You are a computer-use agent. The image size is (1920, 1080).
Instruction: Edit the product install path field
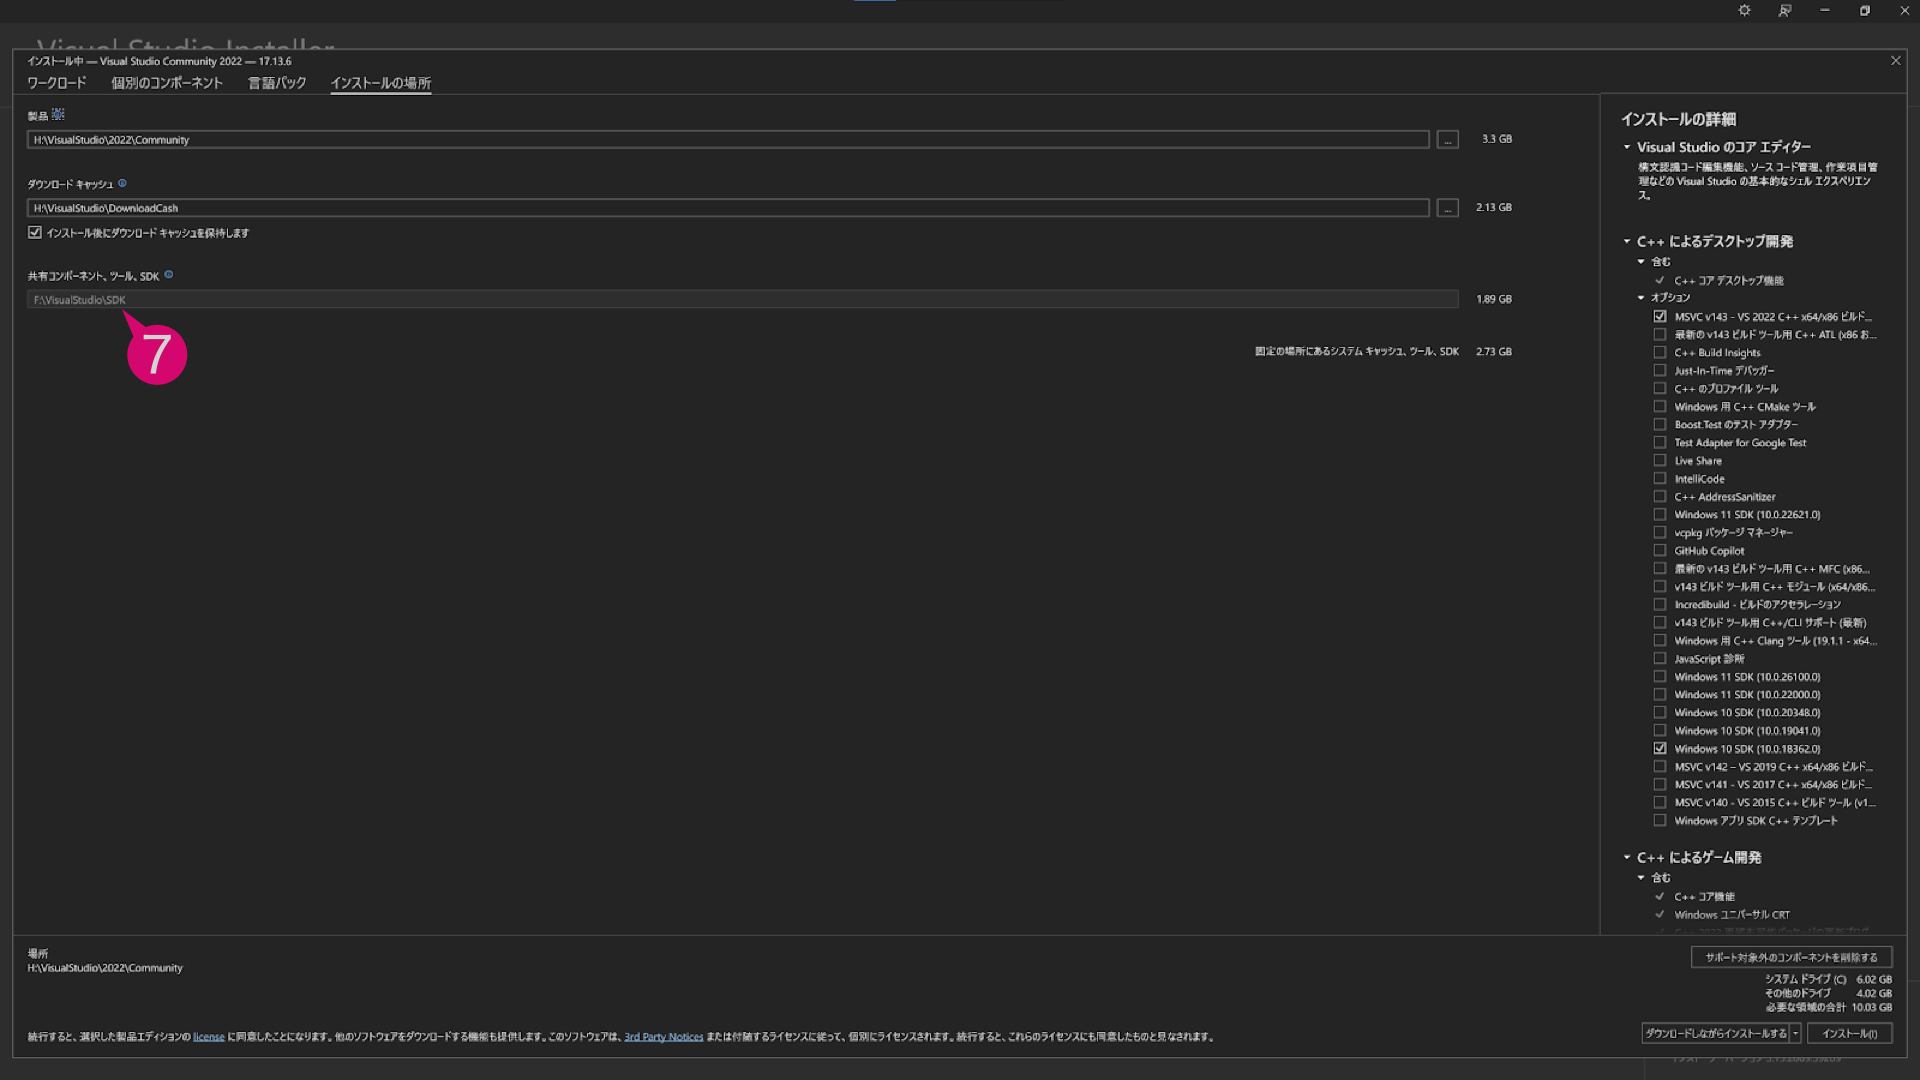pos(728,140)
